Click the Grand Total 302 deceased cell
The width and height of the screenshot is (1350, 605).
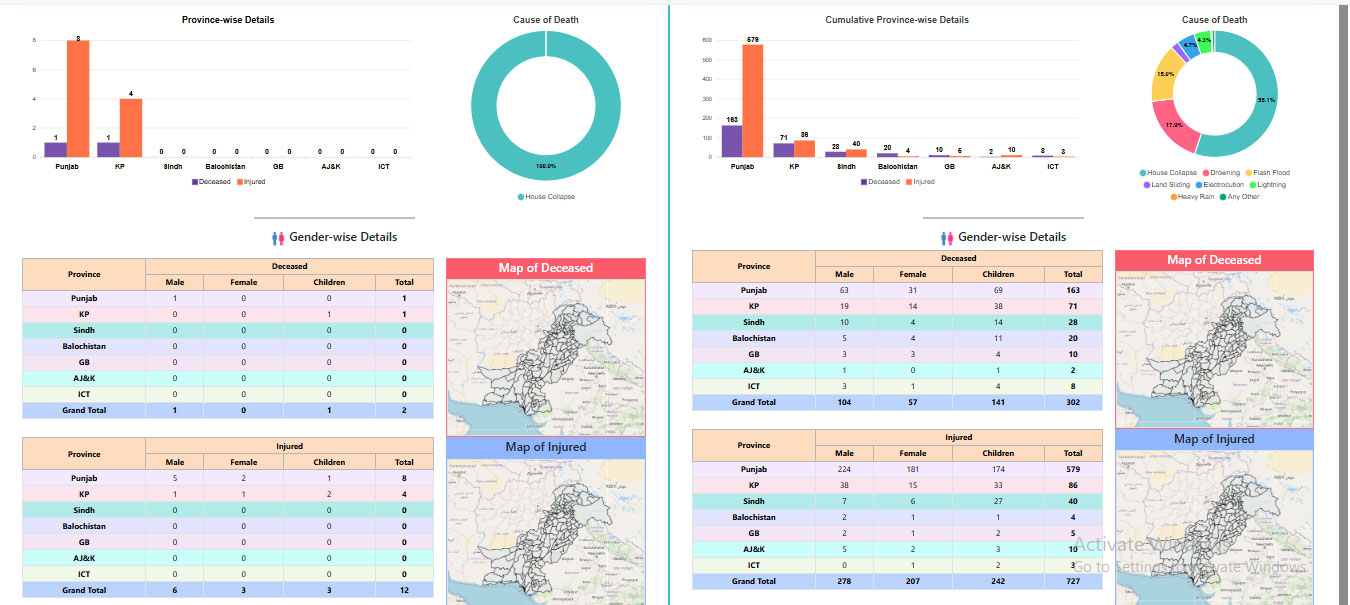click(1072, 402)
